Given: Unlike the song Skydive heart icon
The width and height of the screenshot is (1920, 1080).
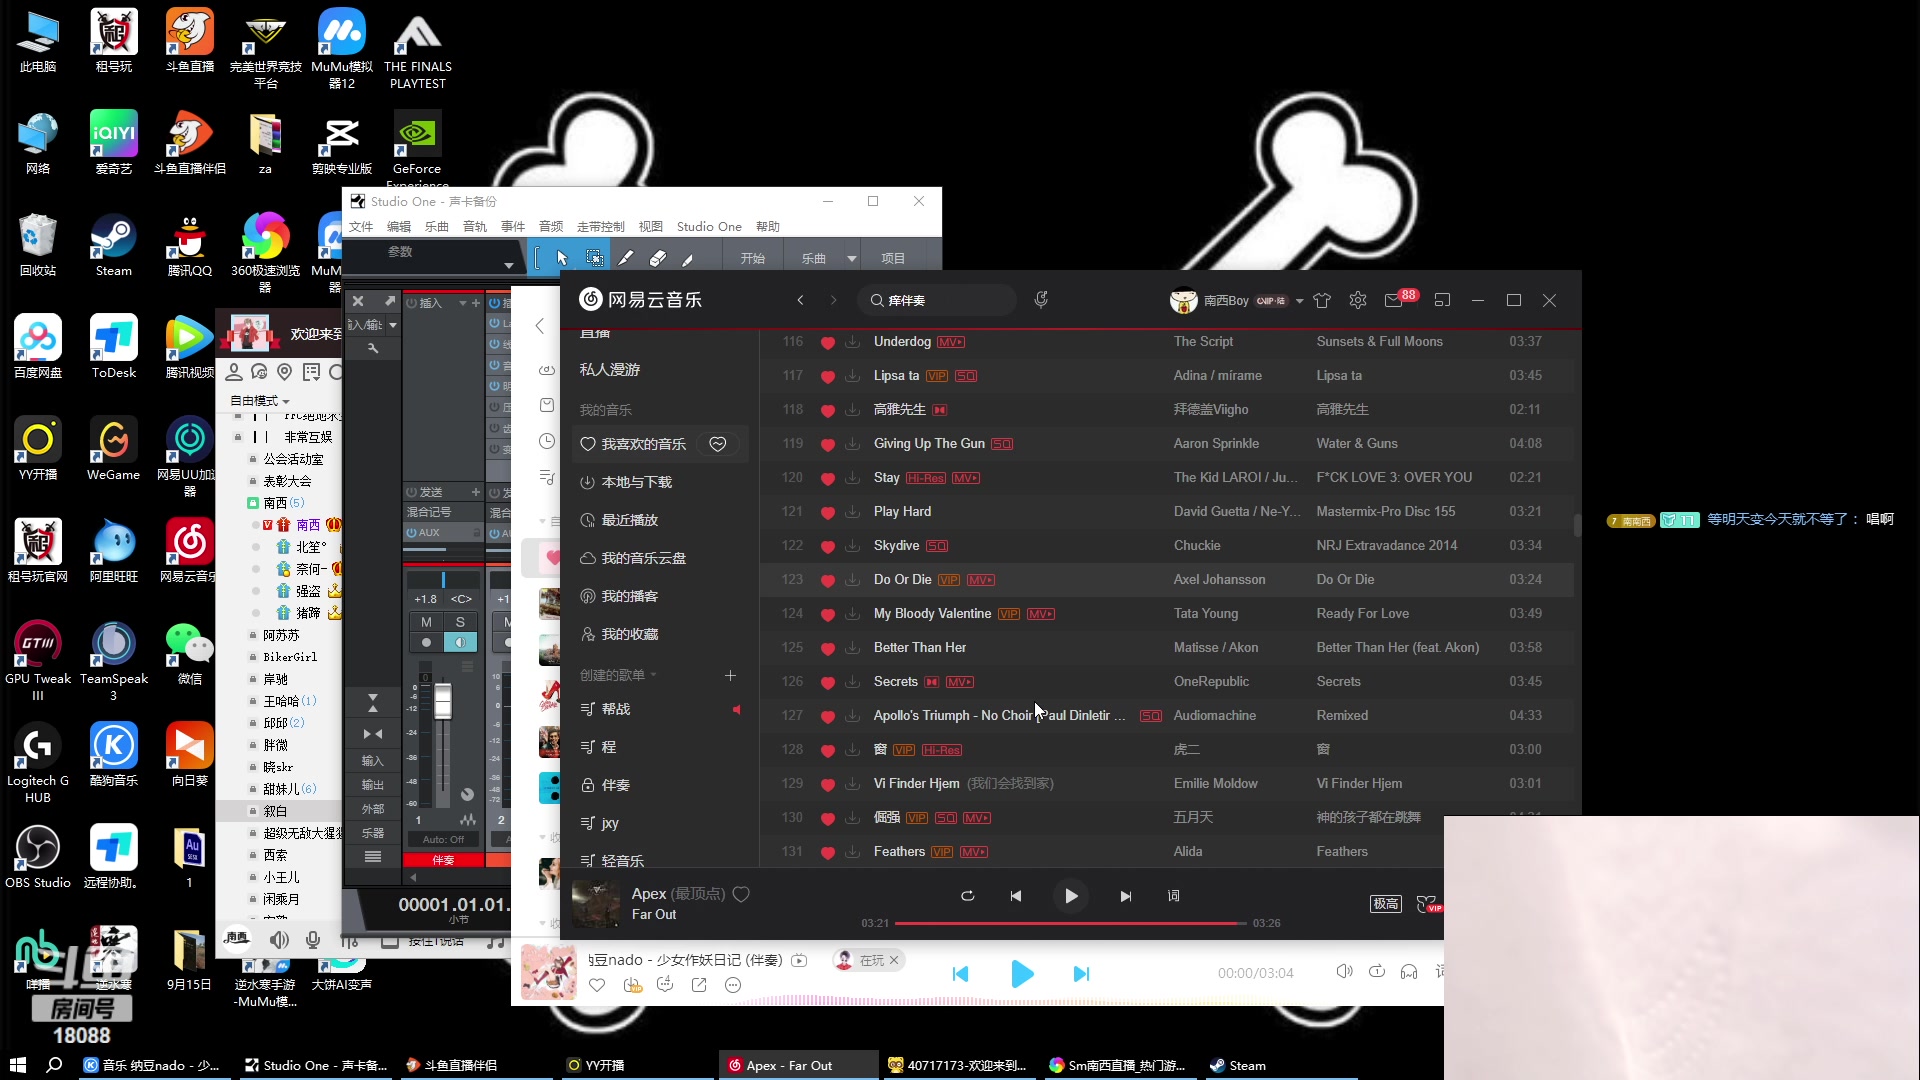Looking at the screenshot, I should pos(827,546).
